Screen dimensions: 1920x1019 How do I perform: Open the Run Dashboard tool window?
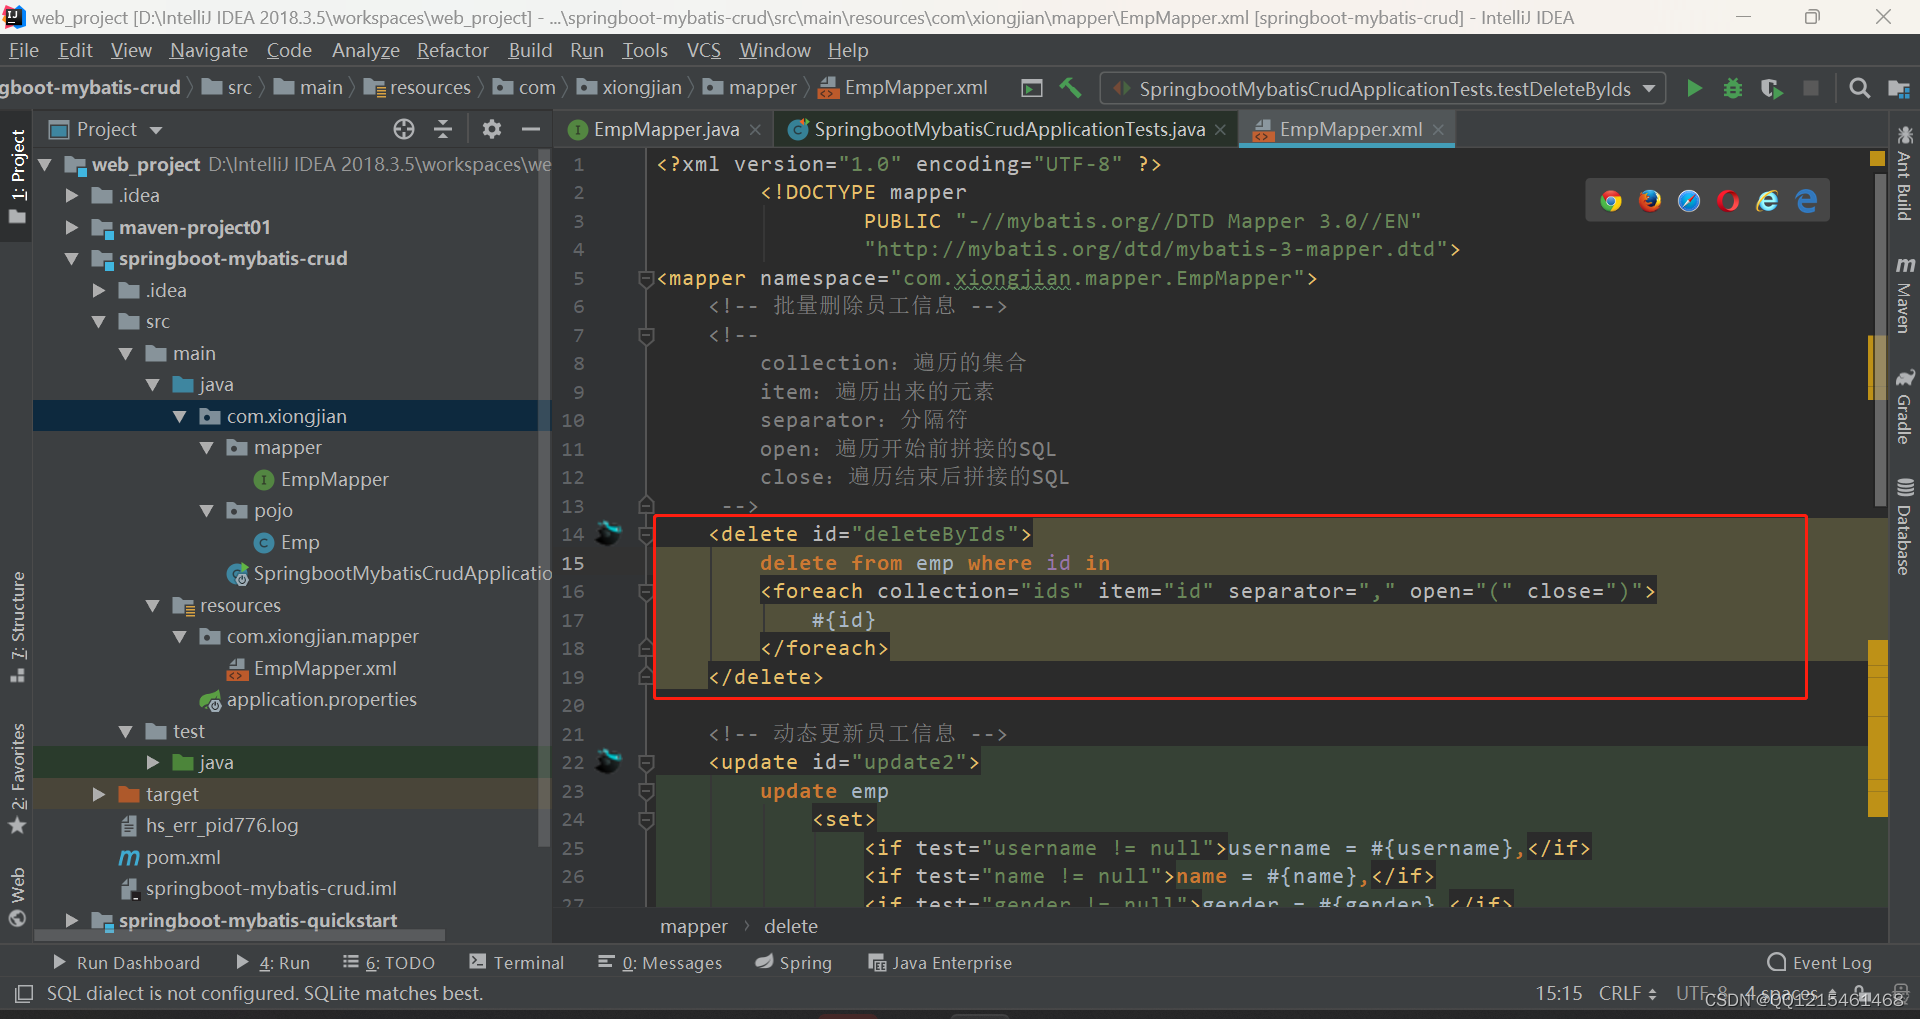tap(126, 962)
